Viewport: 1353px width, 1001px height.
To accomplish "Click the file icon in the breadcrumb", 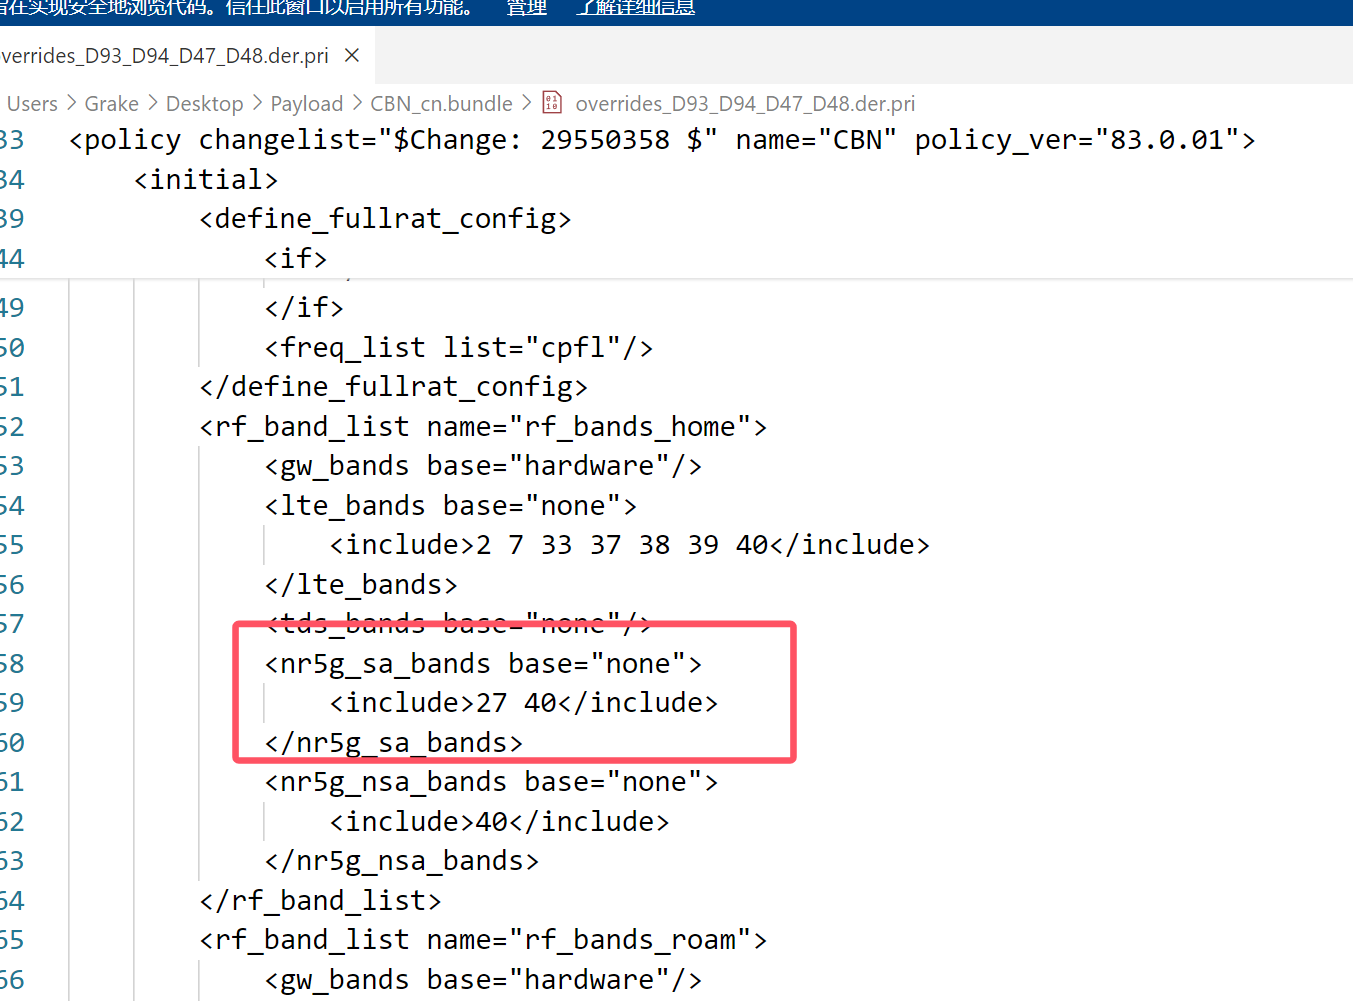I will pos(552,103).
